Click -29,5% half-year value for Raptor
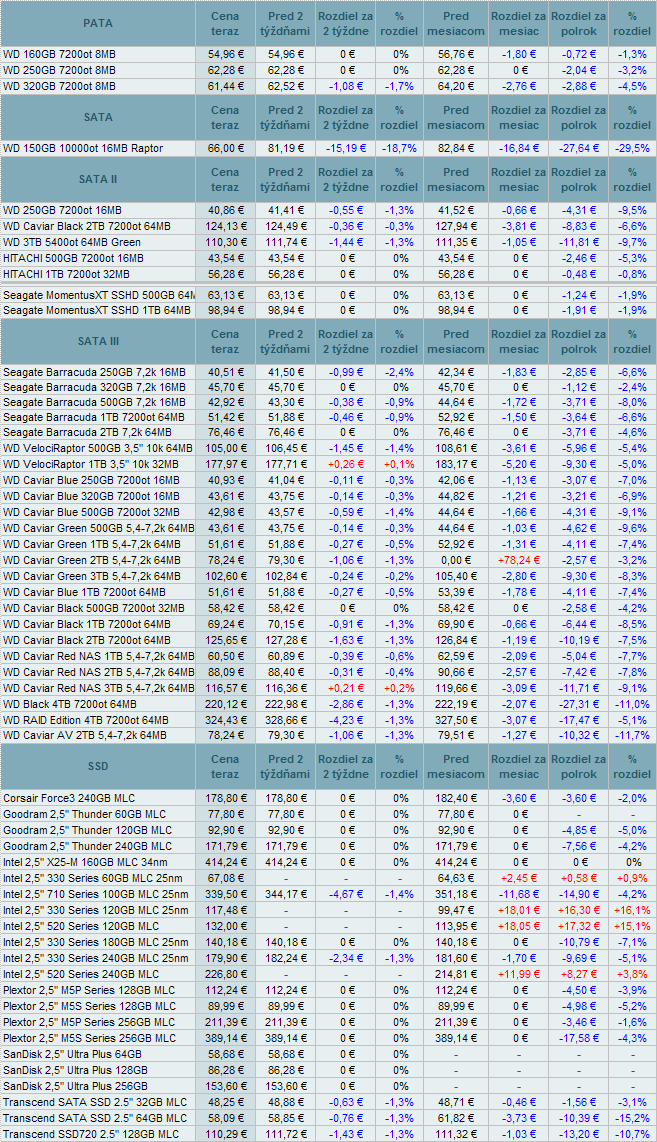The height and width of the screenshot is (1142, 657). click(x=632, y=149)
